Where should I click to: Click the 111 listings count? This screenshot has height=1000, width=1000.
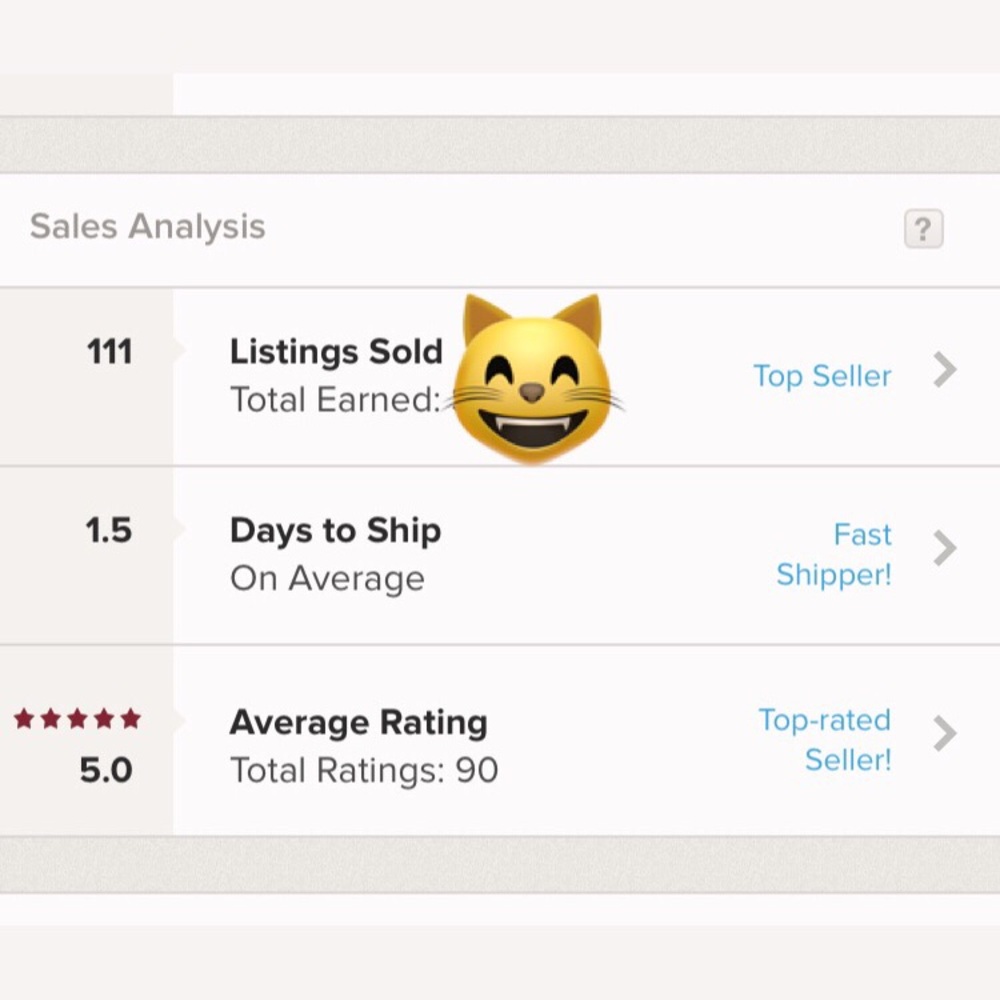pyautogui.click(x=110, y=352)
